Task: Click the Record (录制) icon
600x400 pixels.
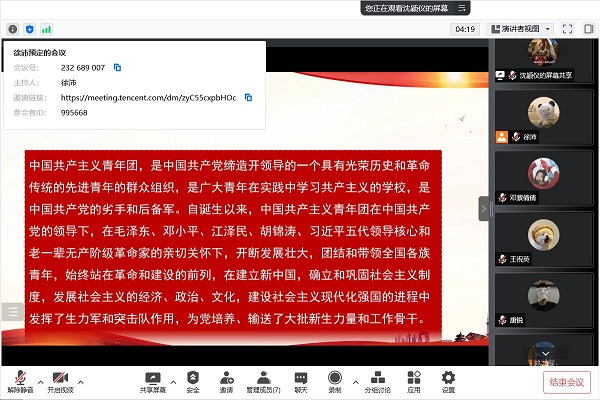Action: tap(334, 379)
